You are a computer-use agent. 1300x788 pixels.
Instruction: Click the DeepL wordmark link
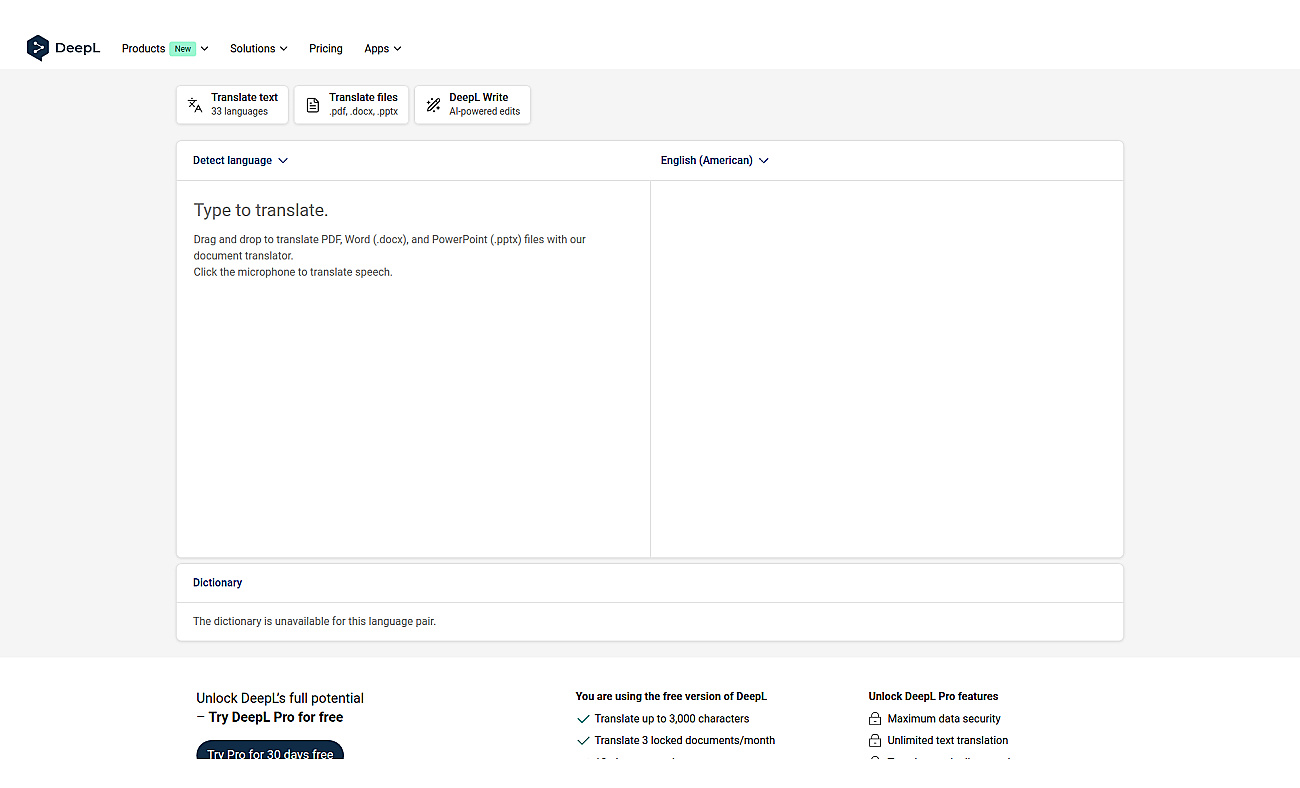[77, 48]
